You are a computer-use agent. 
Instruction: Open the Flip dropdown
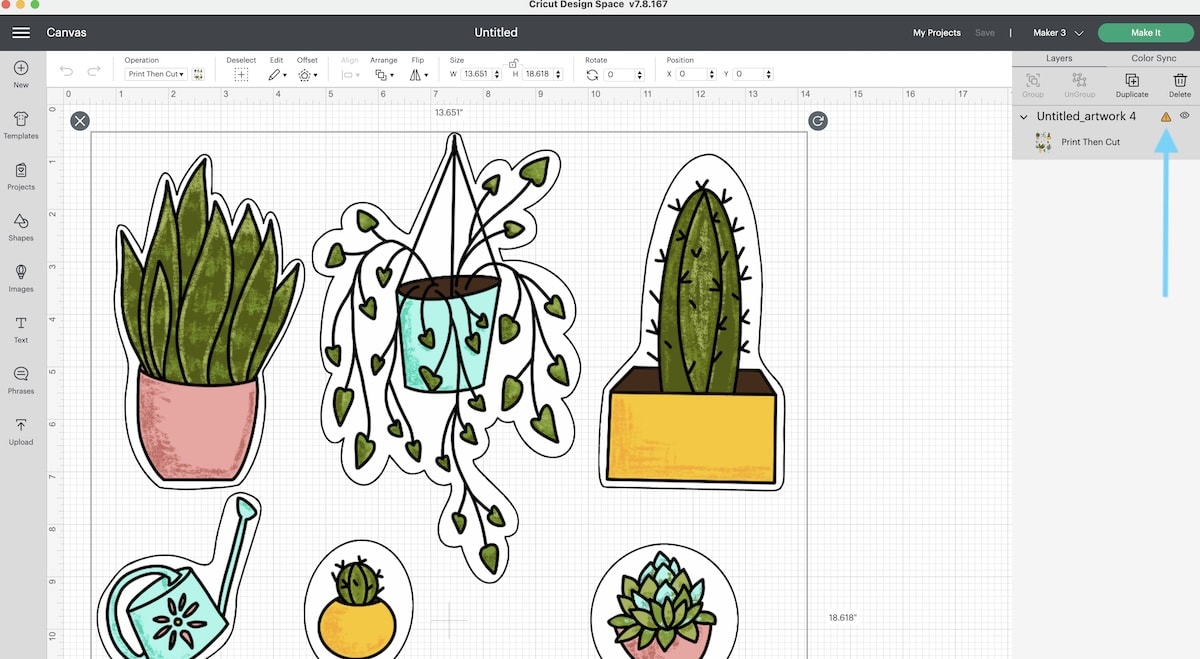tap(418, 75)
